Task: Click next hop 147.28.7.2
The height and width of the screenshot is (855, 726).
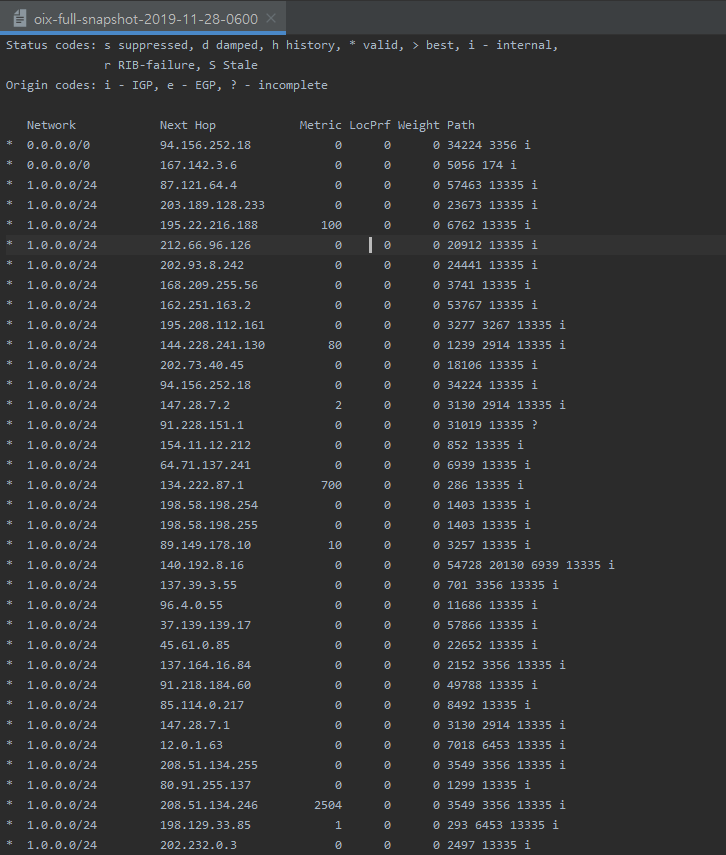Action: pyautogui.click(x=195, y=405)
